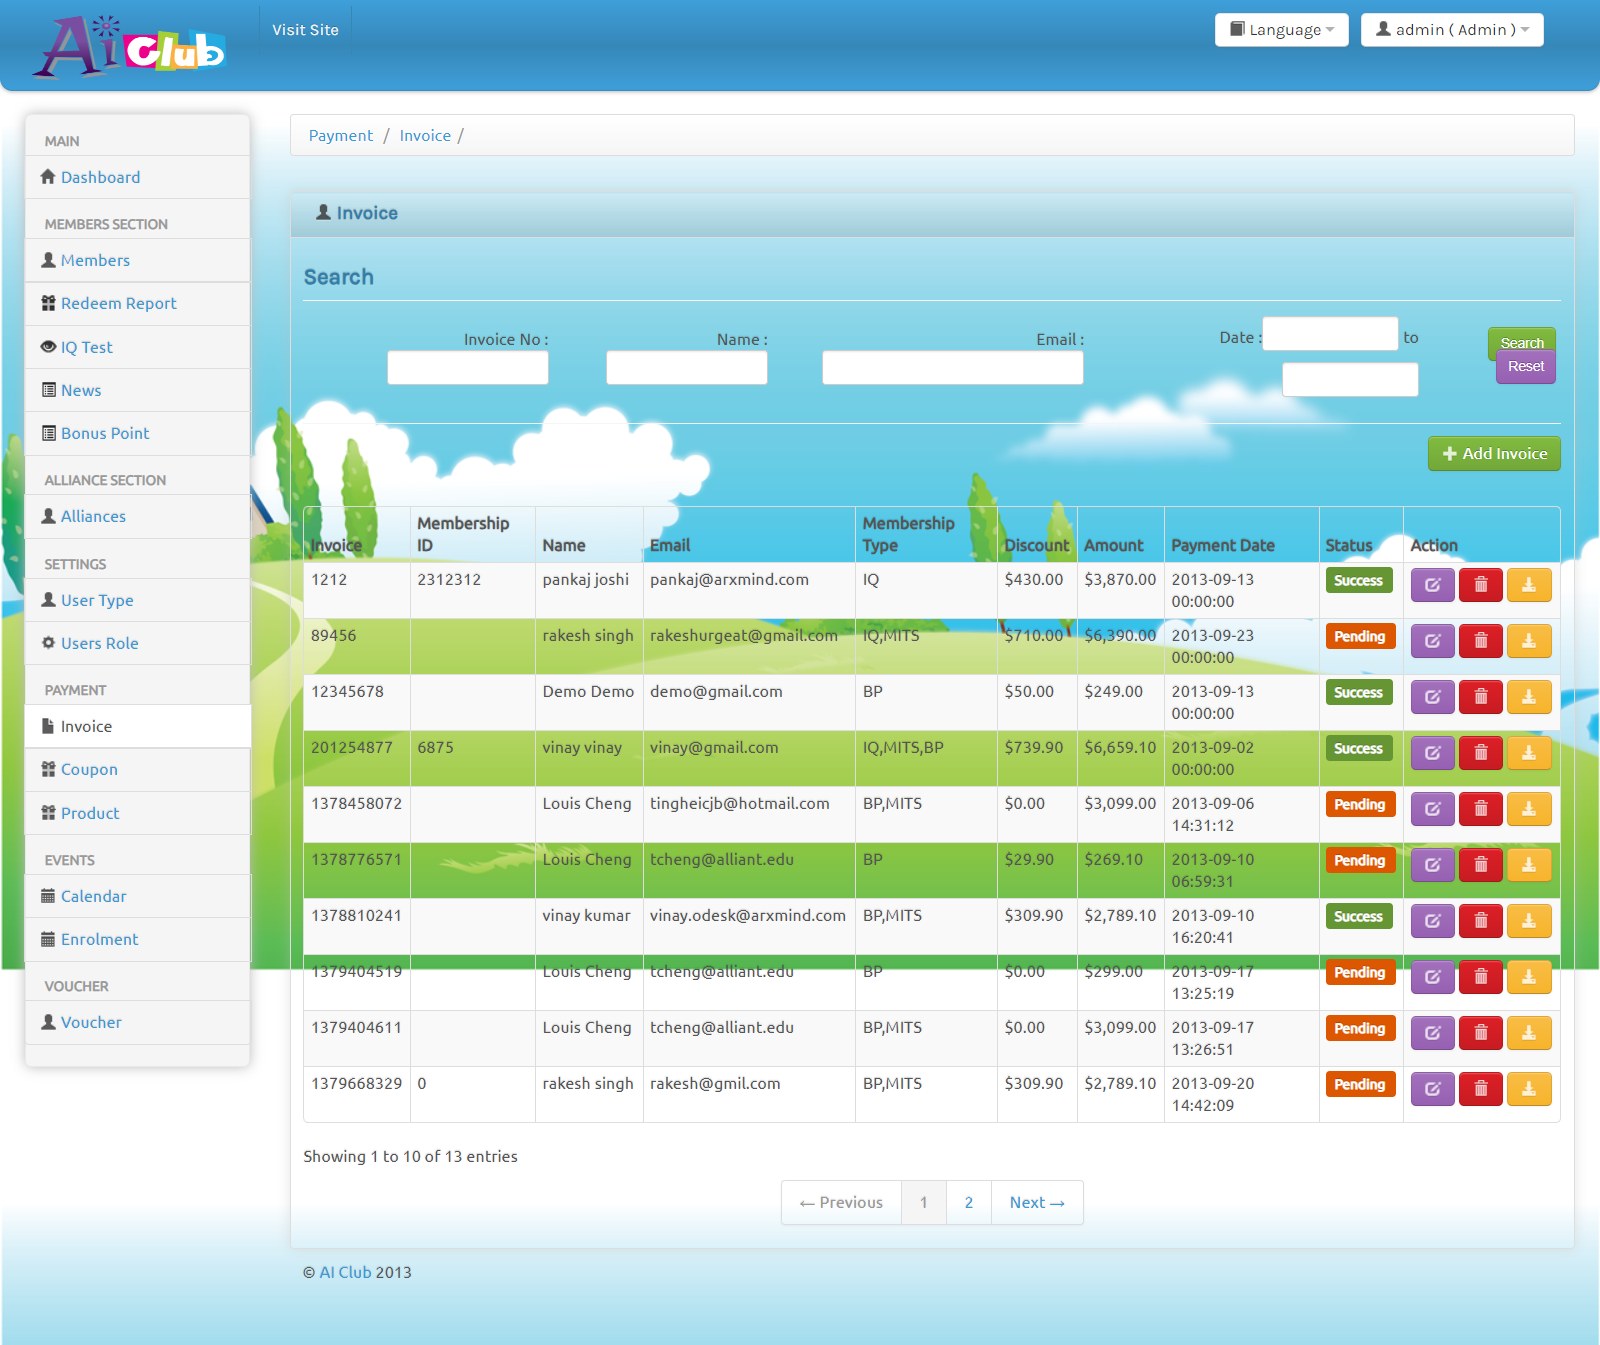Delete invoice 1379404519 with the red trash icon
The width and height of the screenshot is (1600, 1345).
[1481, 977]
